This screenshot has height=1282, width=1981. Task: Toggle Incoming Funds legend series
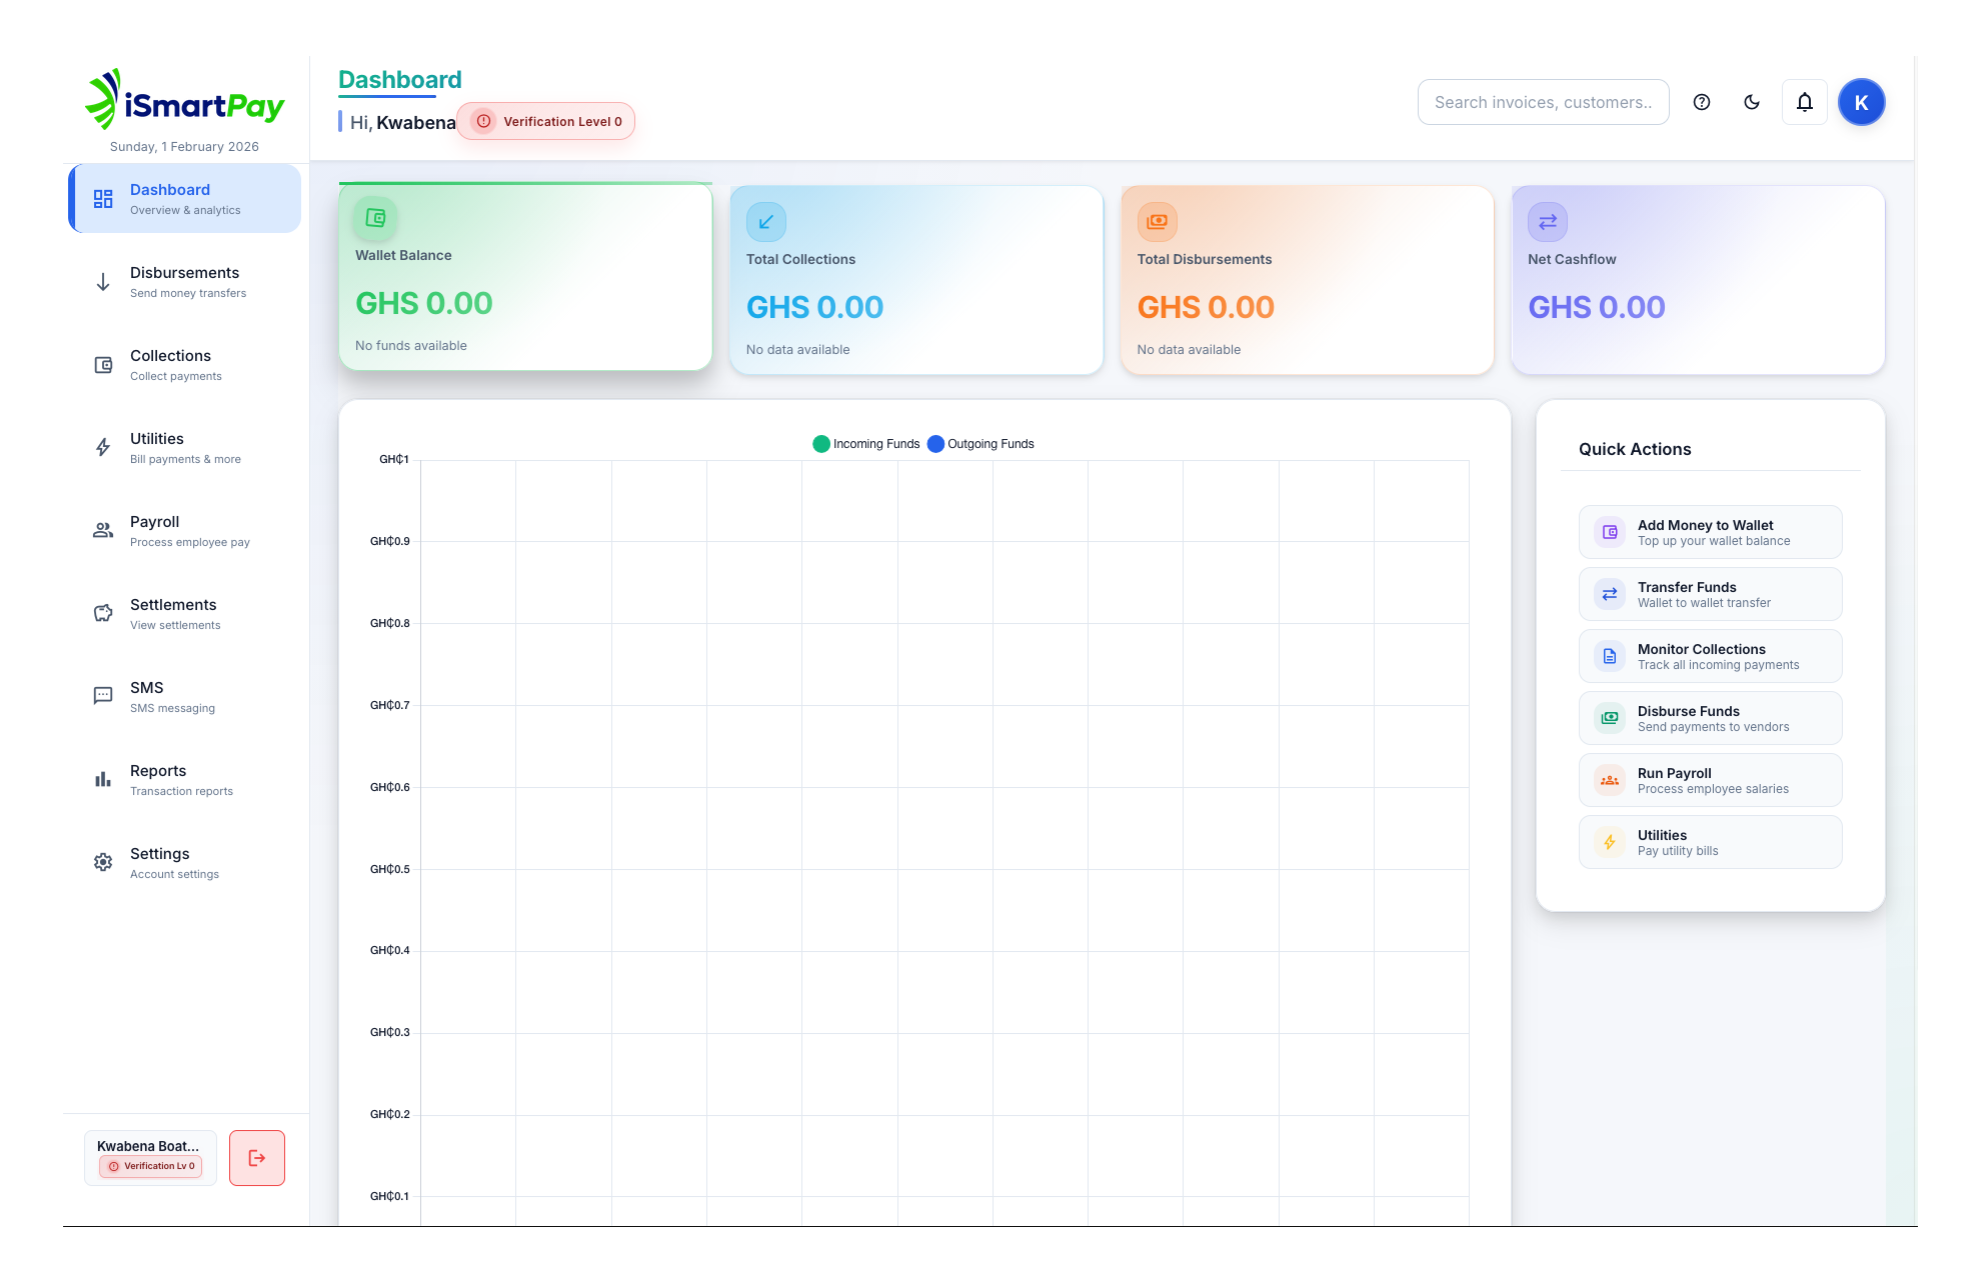click(866, 444)
